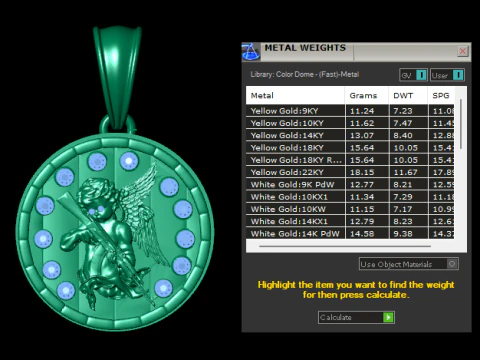Click the green arrow on Calculate
Screen dimensions: 480x360
[x=388, y=317]
